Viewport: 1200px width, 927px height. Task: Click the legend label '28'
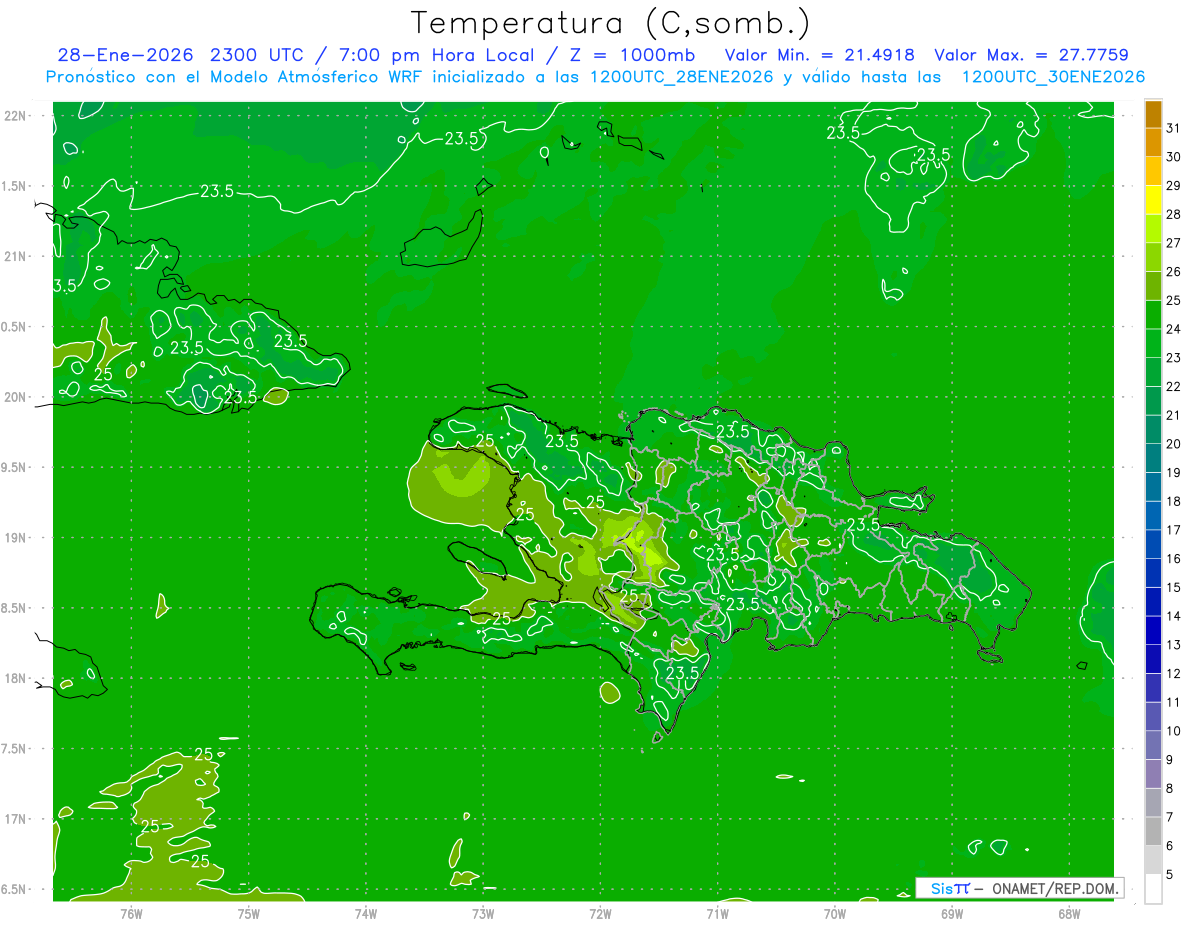[1174, 214]
